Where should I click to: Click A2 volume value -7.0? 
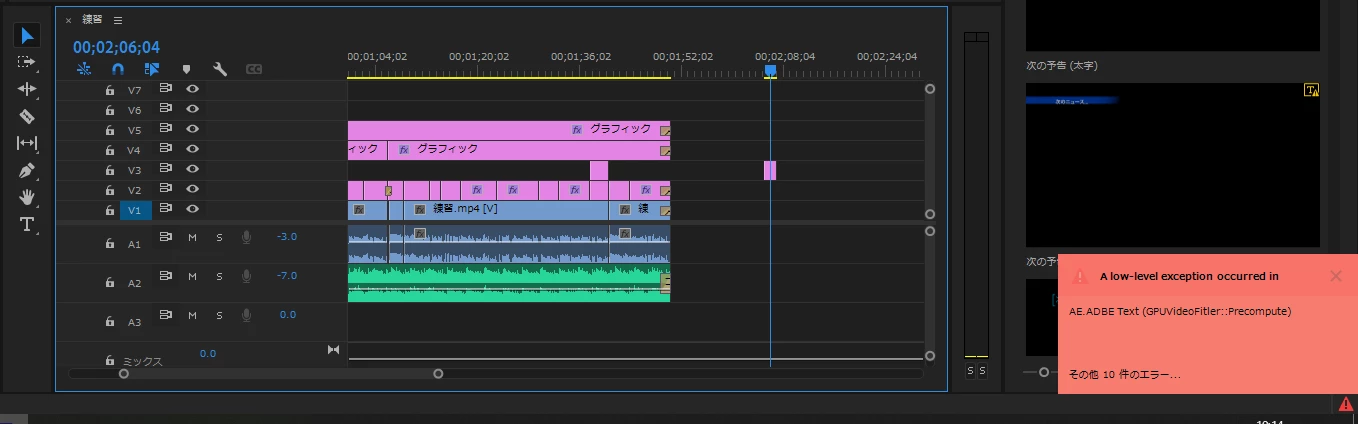(287, 276)
